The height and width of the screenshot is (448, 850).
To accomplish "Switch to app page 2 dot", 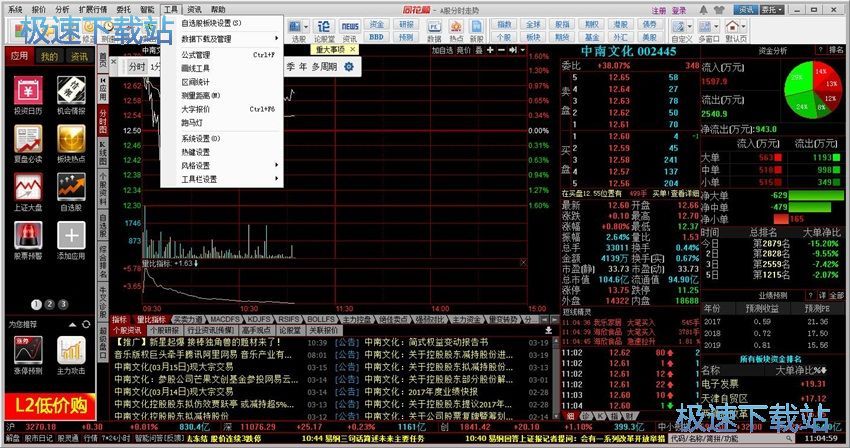I will click(49, 304).
